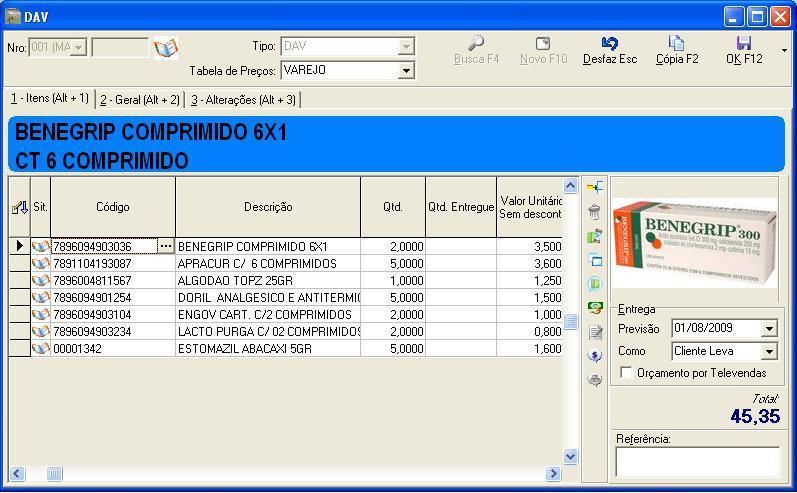The width and height of the screenshot is (797, 493).
Task: Click the Benegrip product image thumbnail
Action: (x=694, y=241)
